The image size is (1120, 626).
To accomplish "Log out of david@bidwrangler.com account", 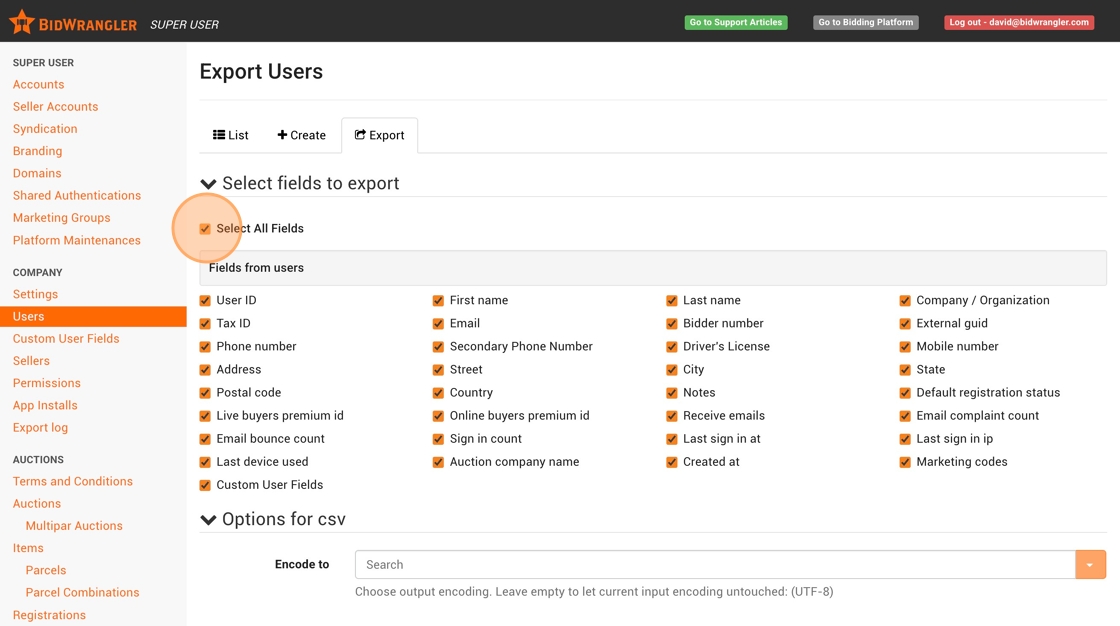I will [1018, 22].
